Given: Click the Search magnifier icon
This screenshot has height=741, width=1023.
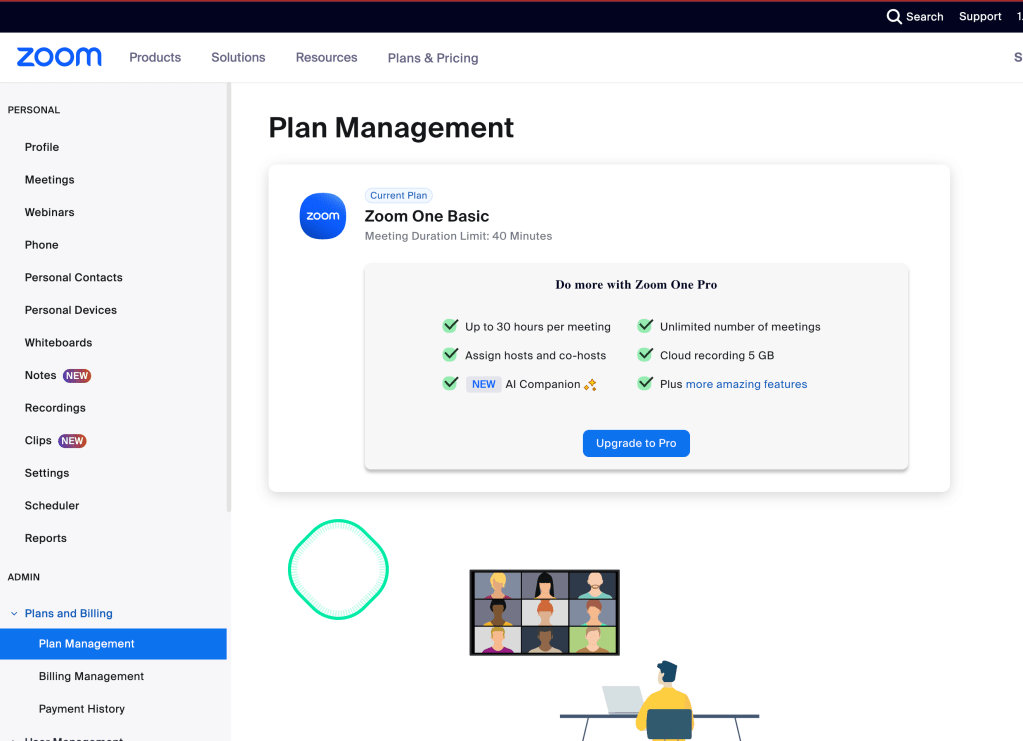Looking at the screenshot, I should [894, 16].
